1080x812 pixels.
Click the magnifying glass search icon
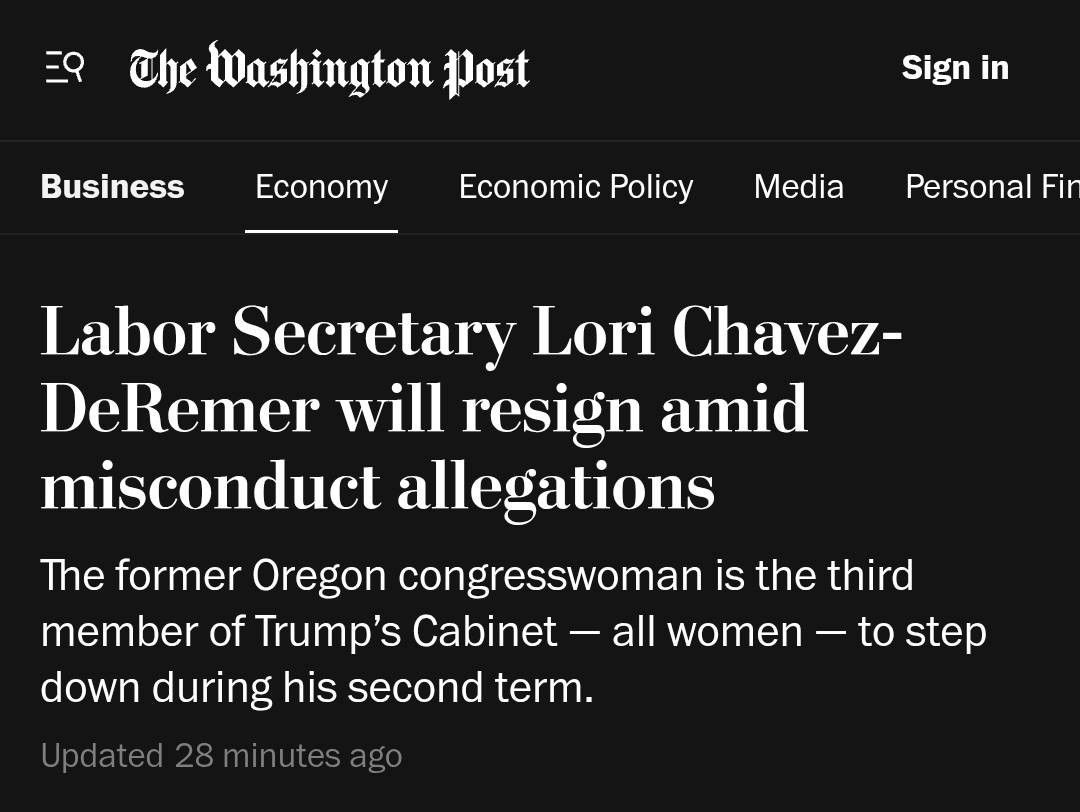click(x=74, y=66)
